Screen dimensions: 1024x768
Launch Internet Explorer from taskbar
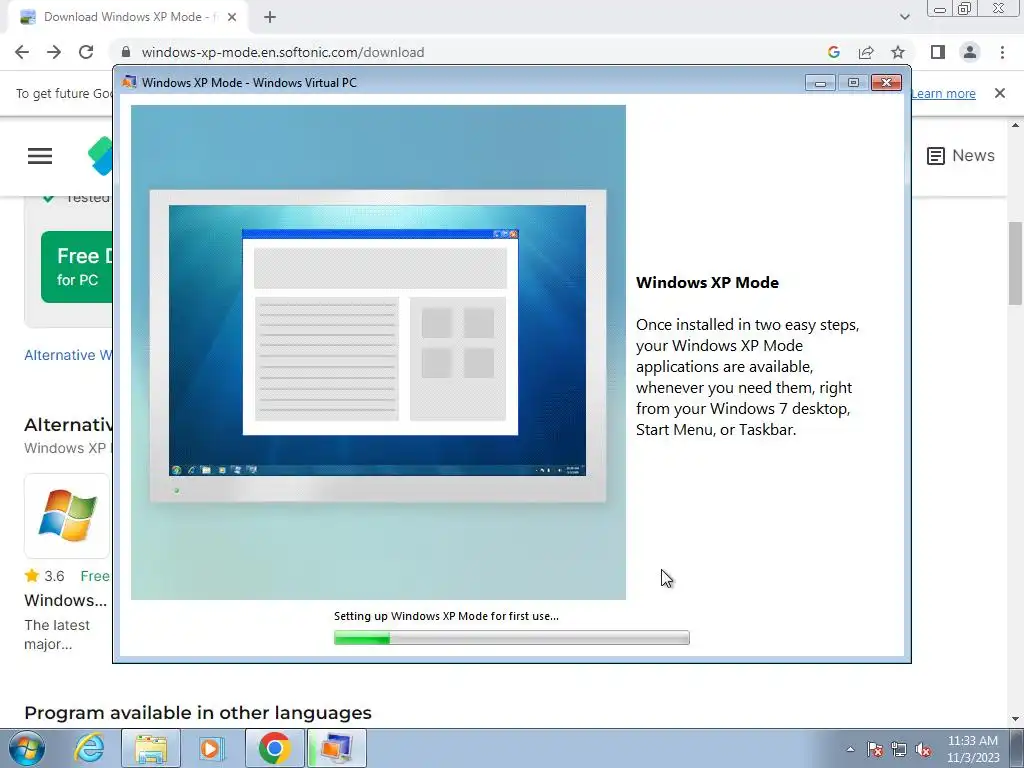[x=89, y=748]
